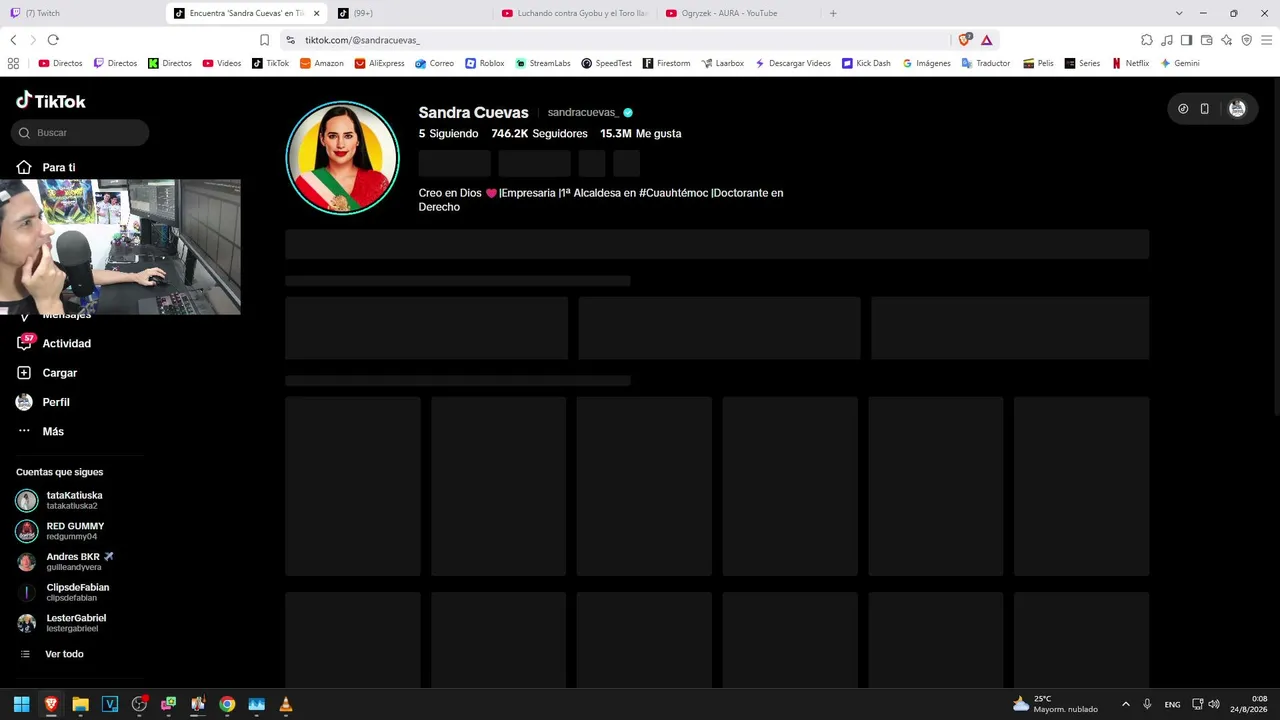This screenshot has height=720, width=1280.
Task: Open the account avatar menu top right
Action: point(1237,109)
